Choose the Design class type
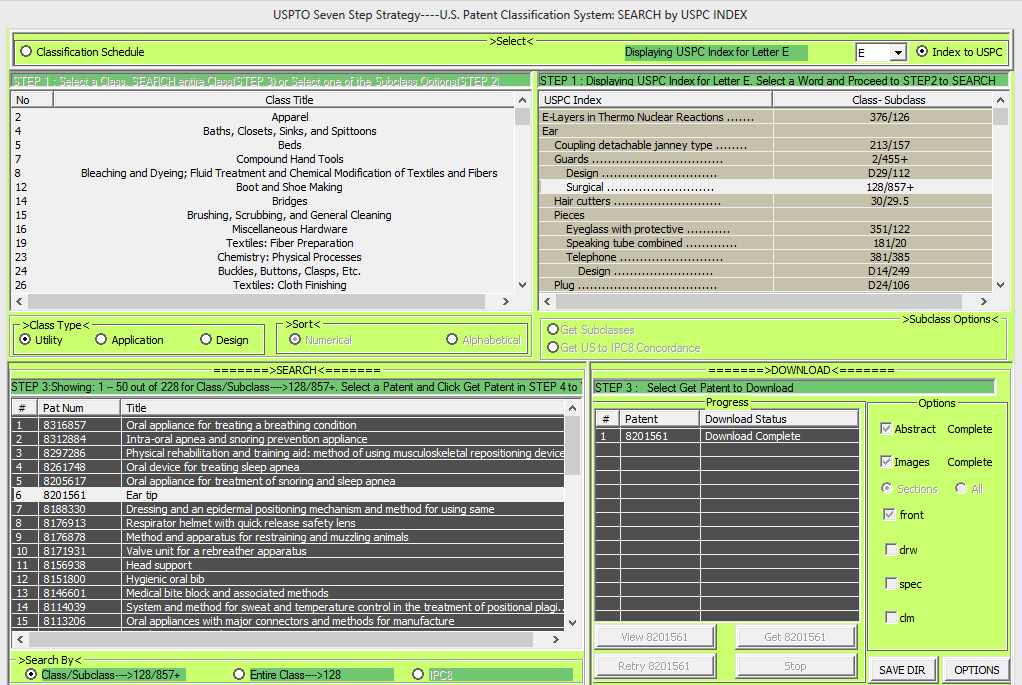The height and width of the screenshot is (685, 1022). [x=206, y=340]
